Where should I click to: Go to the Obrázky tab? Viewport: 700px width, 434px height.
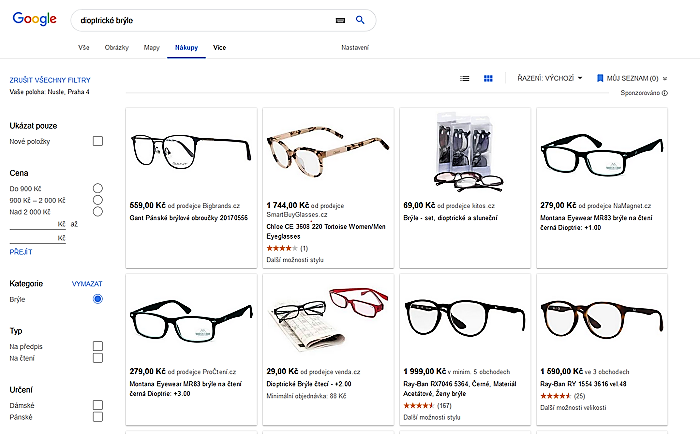coord(117,47)
